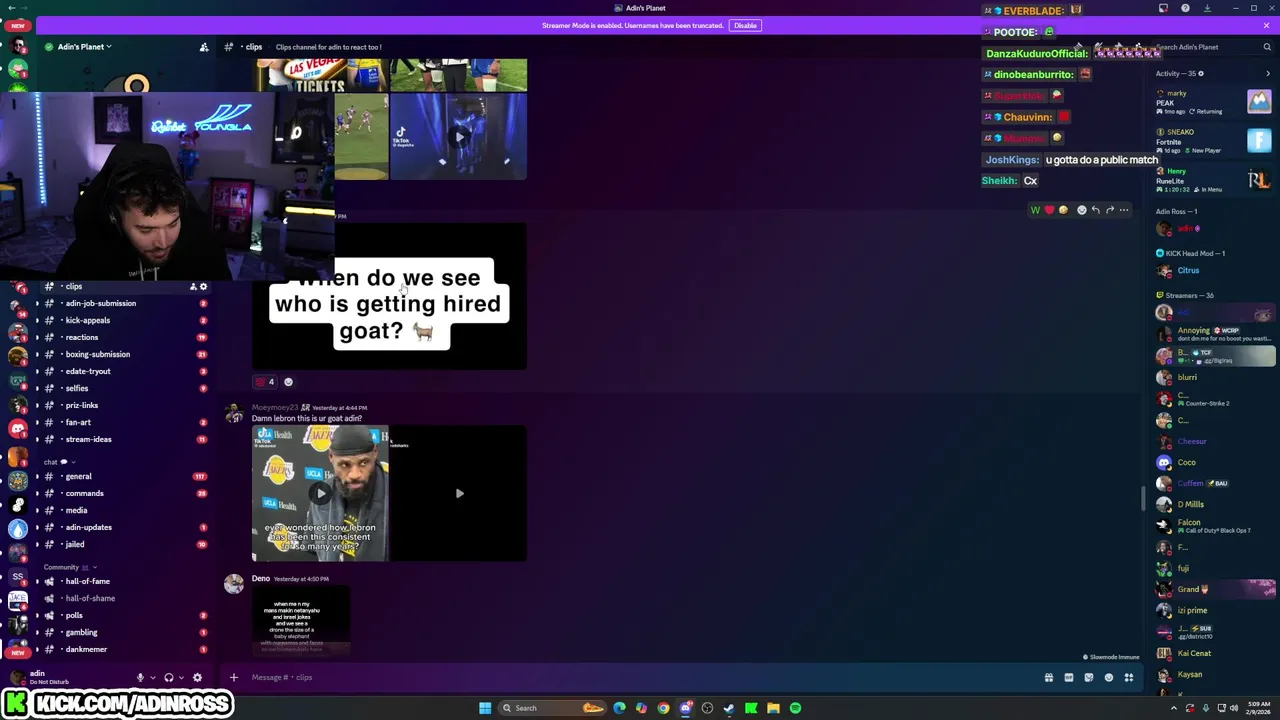Viewport: 1280px width, 720px height.
Task: Open the emoji picker in message bar
Action: click(x=1109, y=678)
